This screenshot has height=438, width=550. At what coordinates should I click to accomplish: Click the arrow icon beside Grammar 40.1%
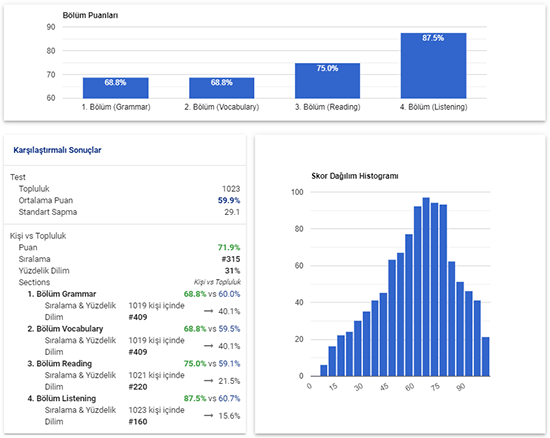(x=209, y=311)
